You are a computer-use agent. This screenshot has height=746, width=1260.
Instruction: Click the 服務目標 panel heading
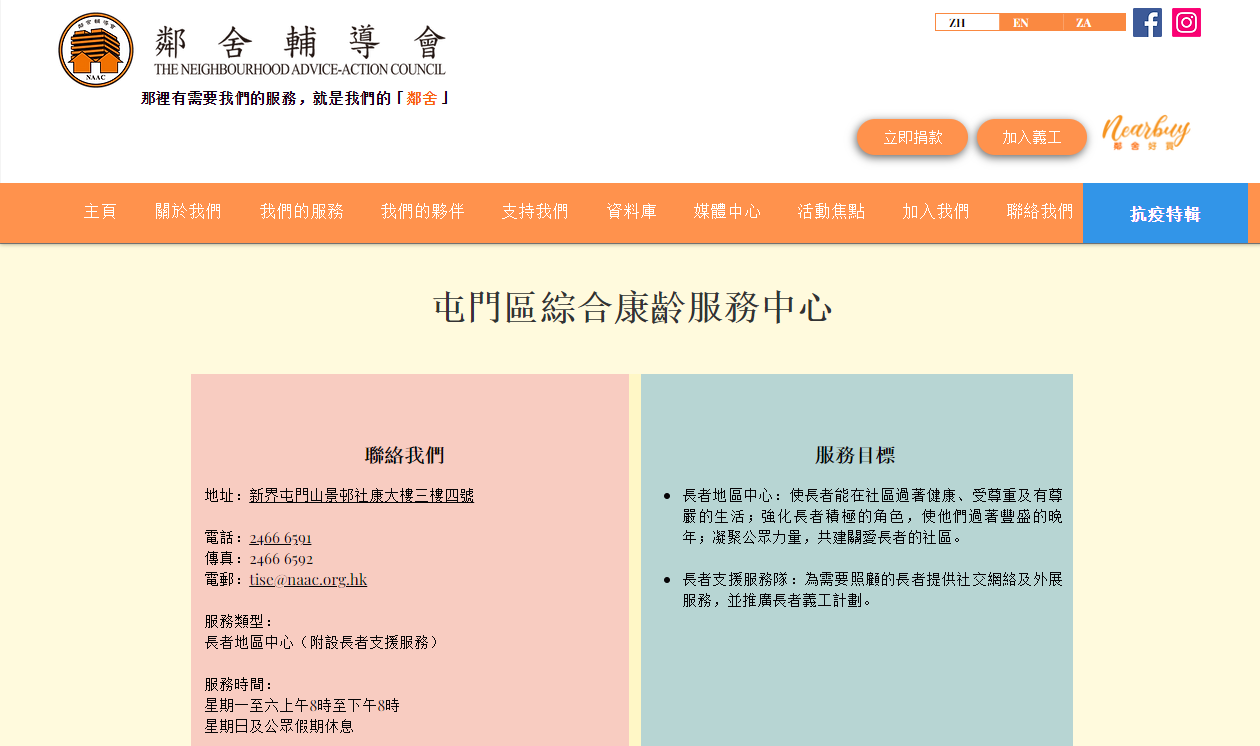coord(855,455)
